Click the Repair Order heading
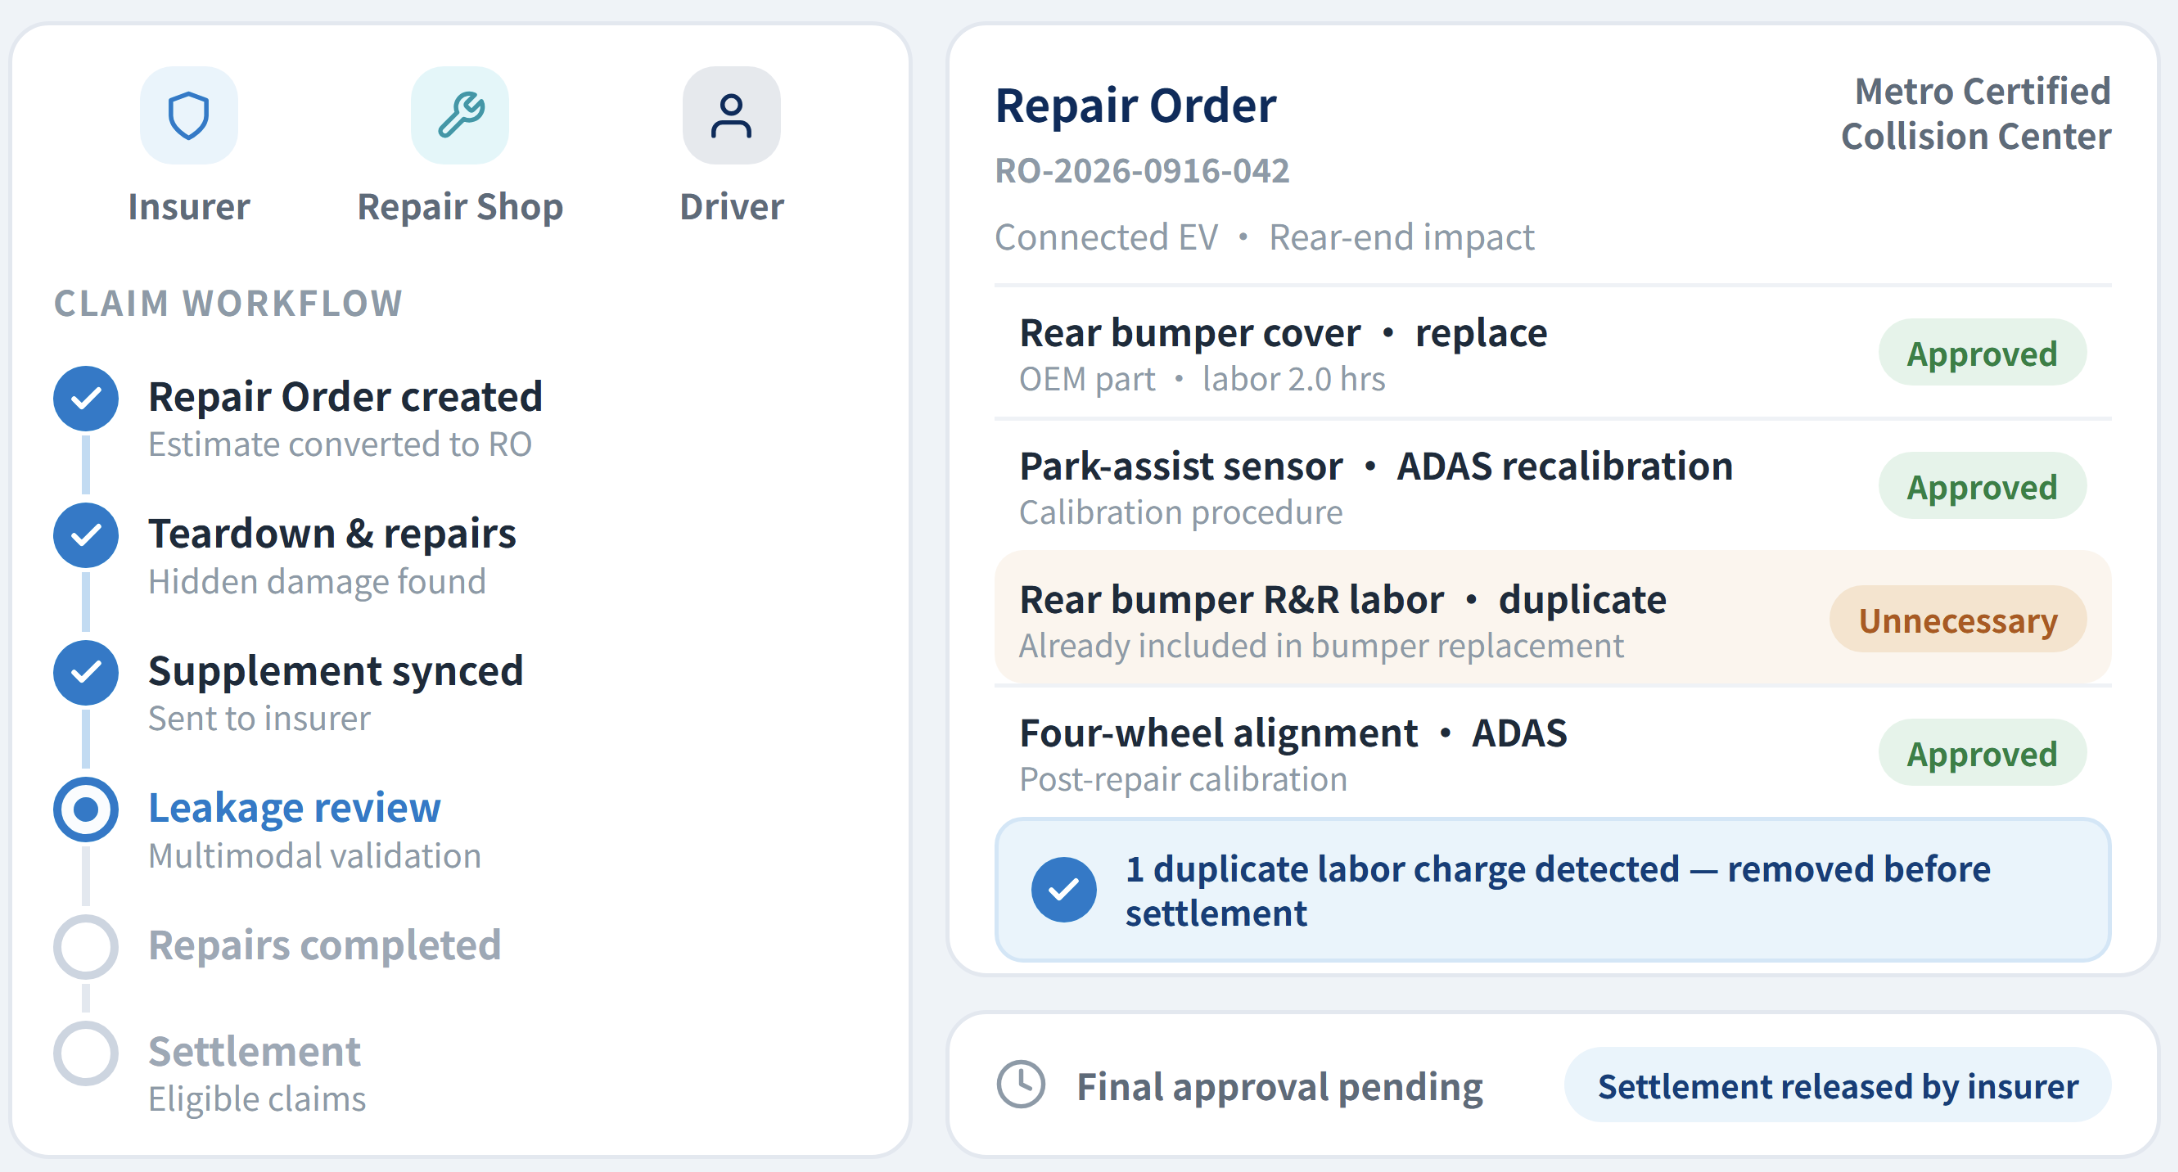The image size is (2178, 1172). [x=1135, y=105]
